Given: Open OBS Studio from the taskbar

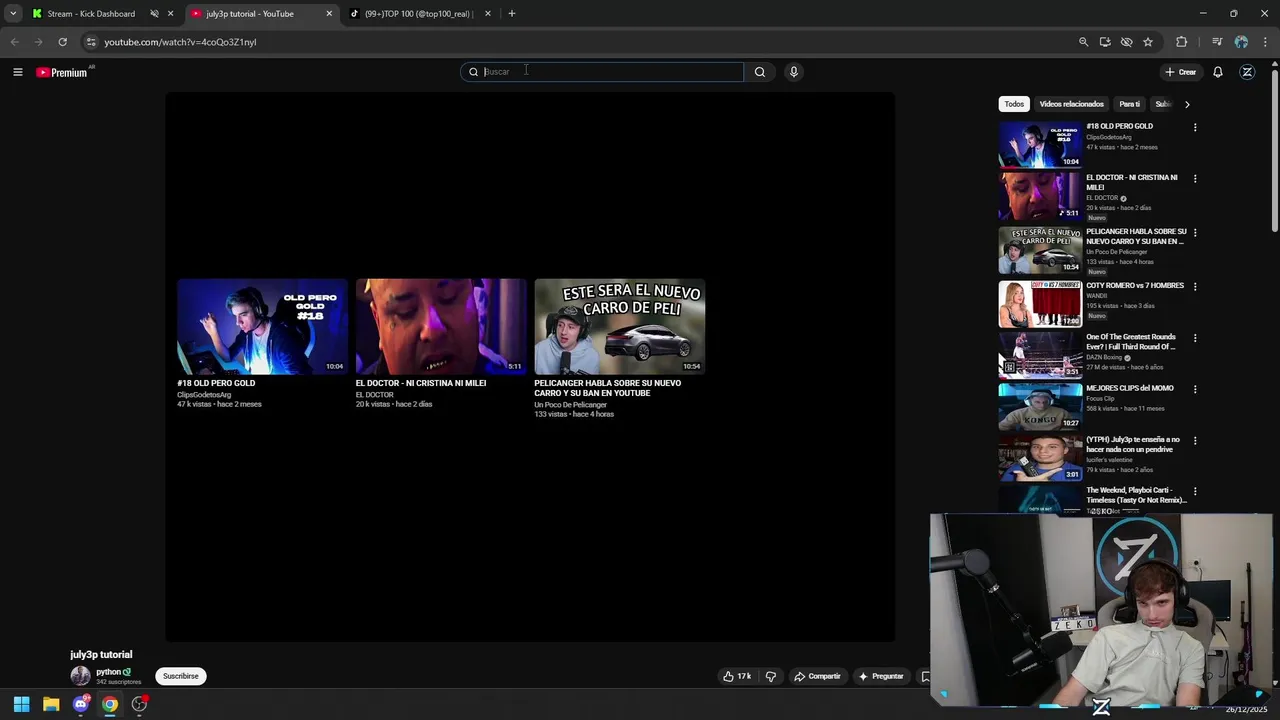Looking at the screenshot, I should (x=139, y=704).
